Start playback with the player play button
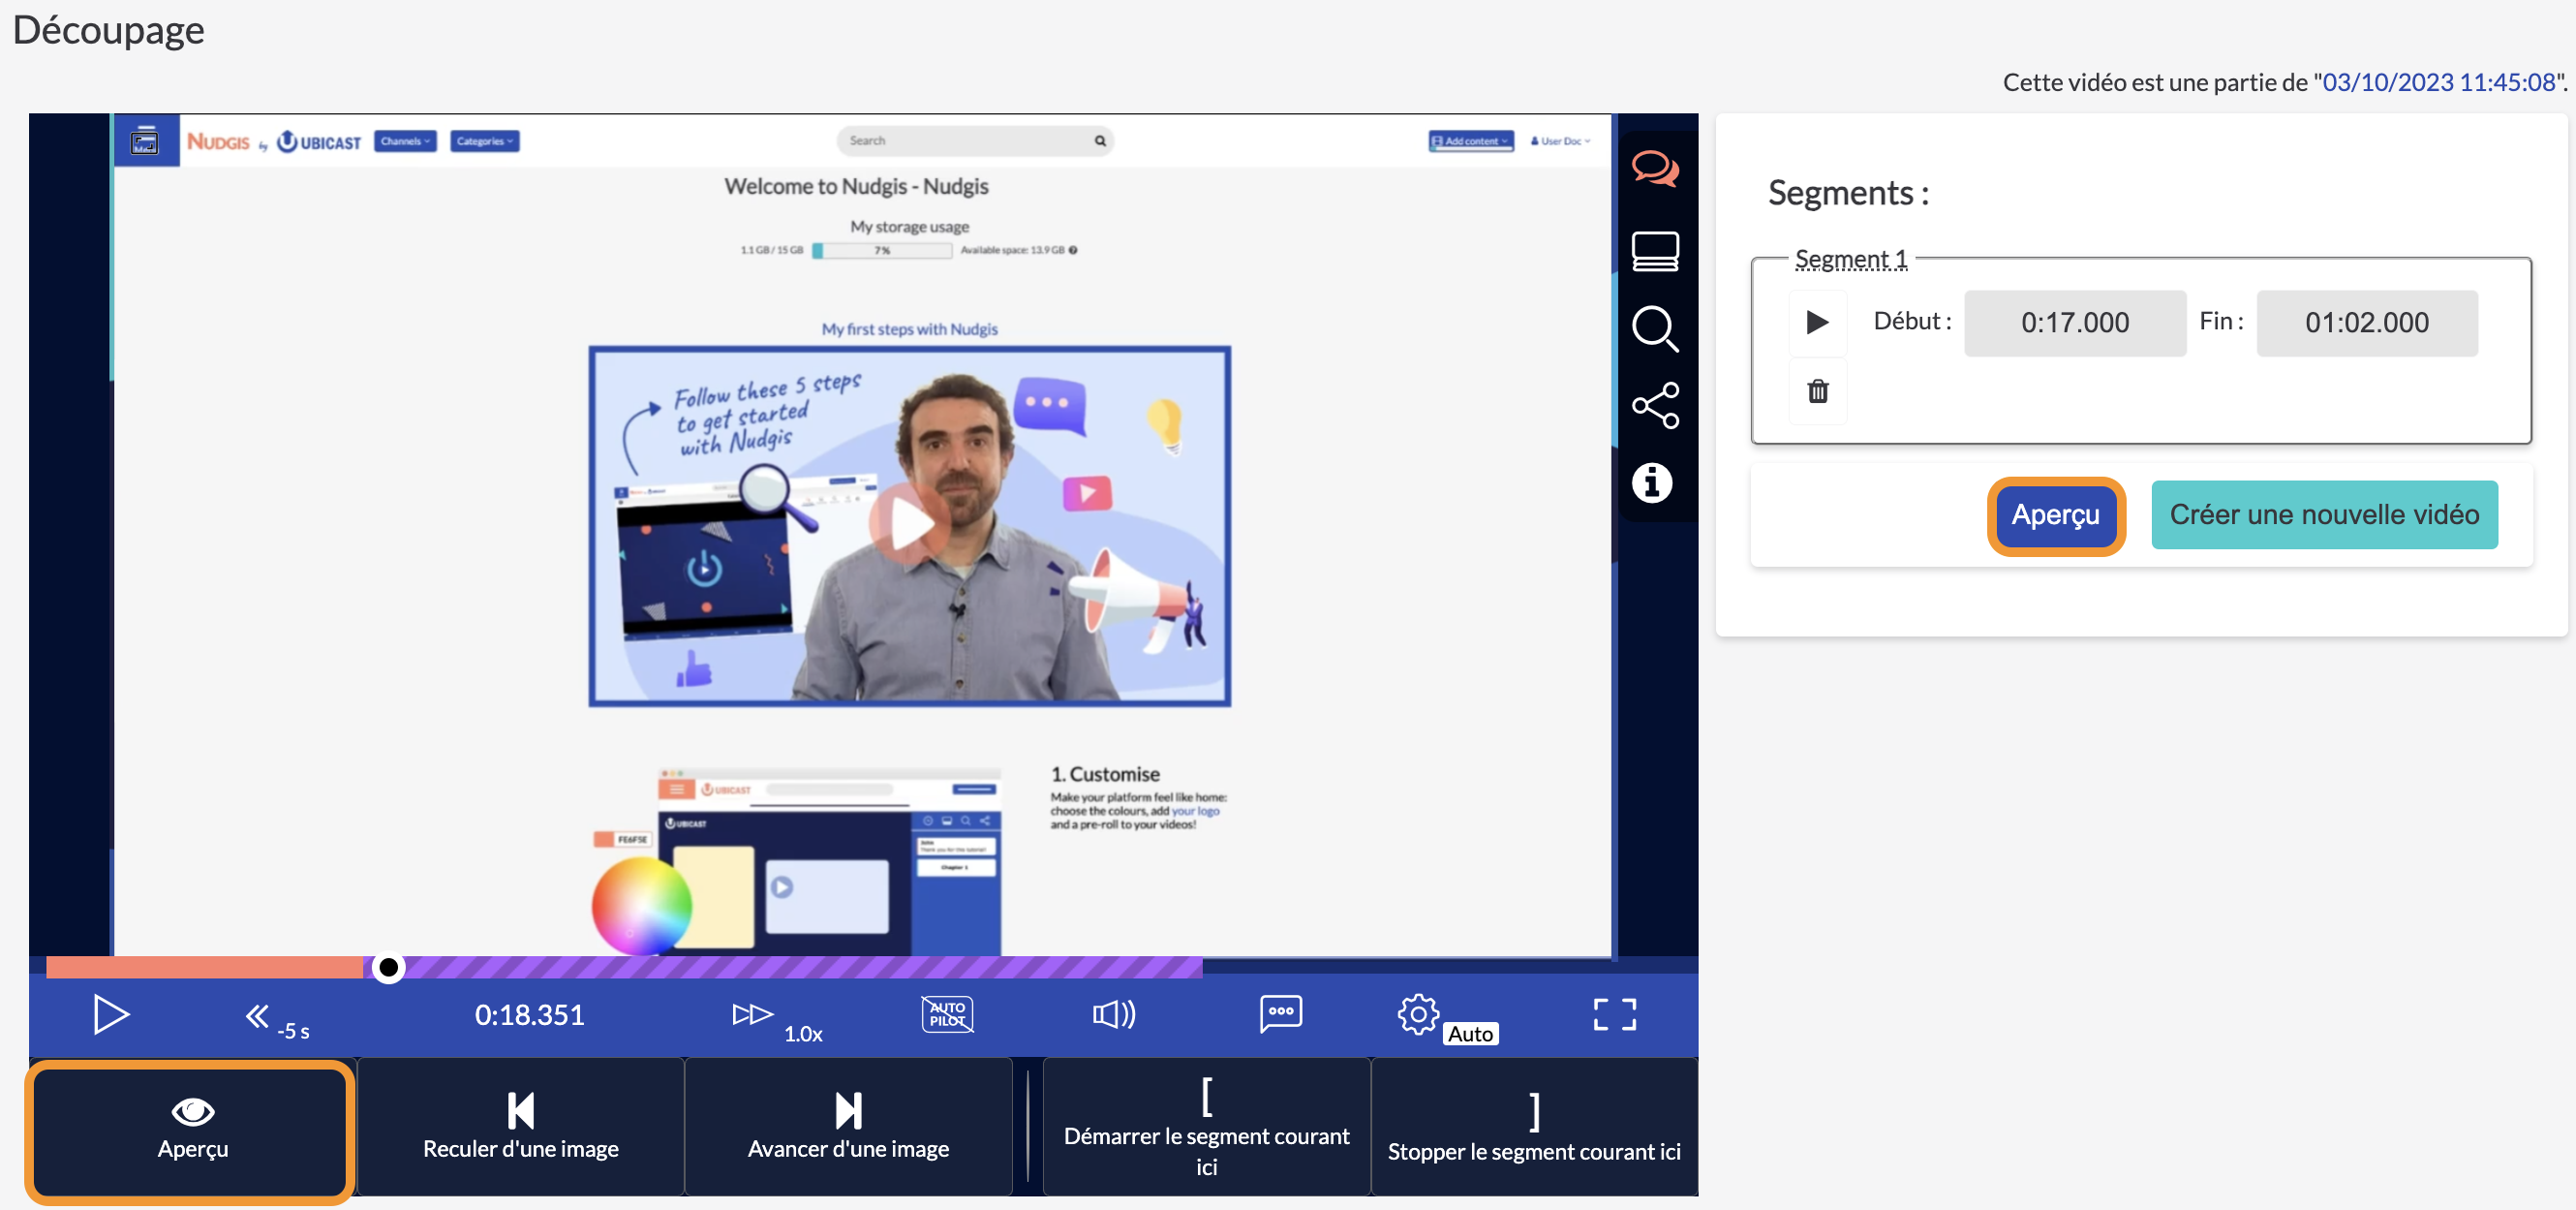Screen dimensions: 2576x1210 [110, 1014]
